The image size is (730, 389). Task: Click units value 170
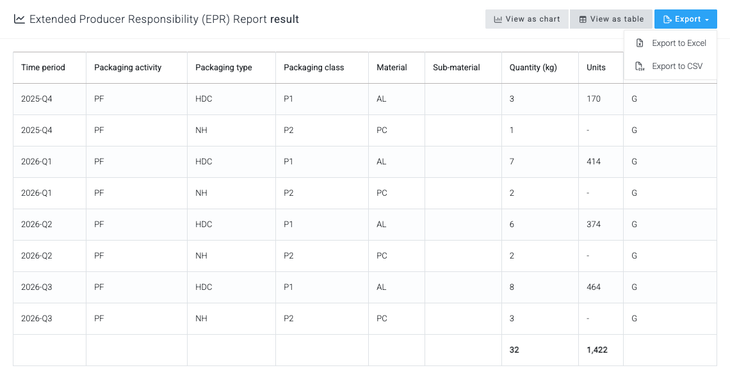[594, 99]
